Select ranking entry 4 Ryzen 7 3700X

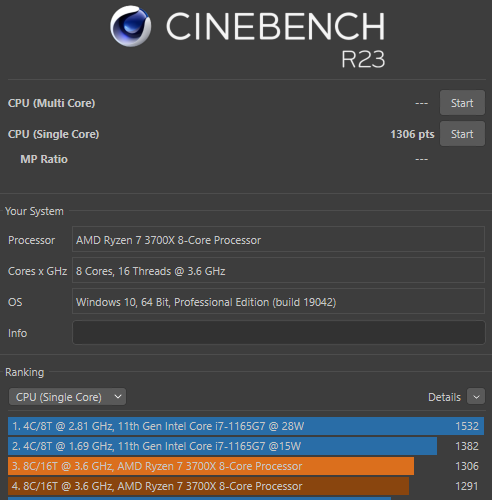point(246,486)
